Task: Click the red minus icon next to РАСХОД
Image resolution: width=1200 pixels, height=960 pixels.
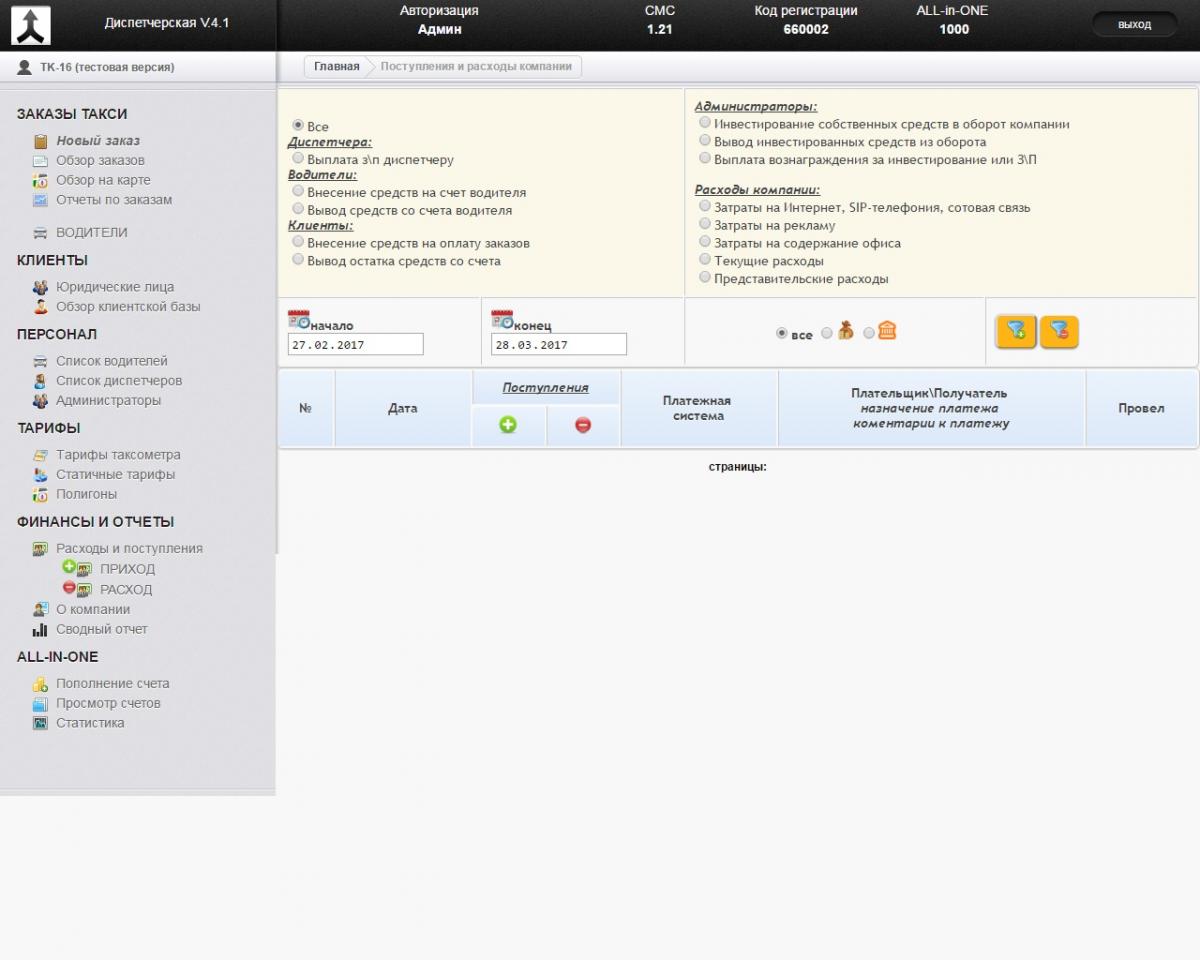Action: click(69, 588)
